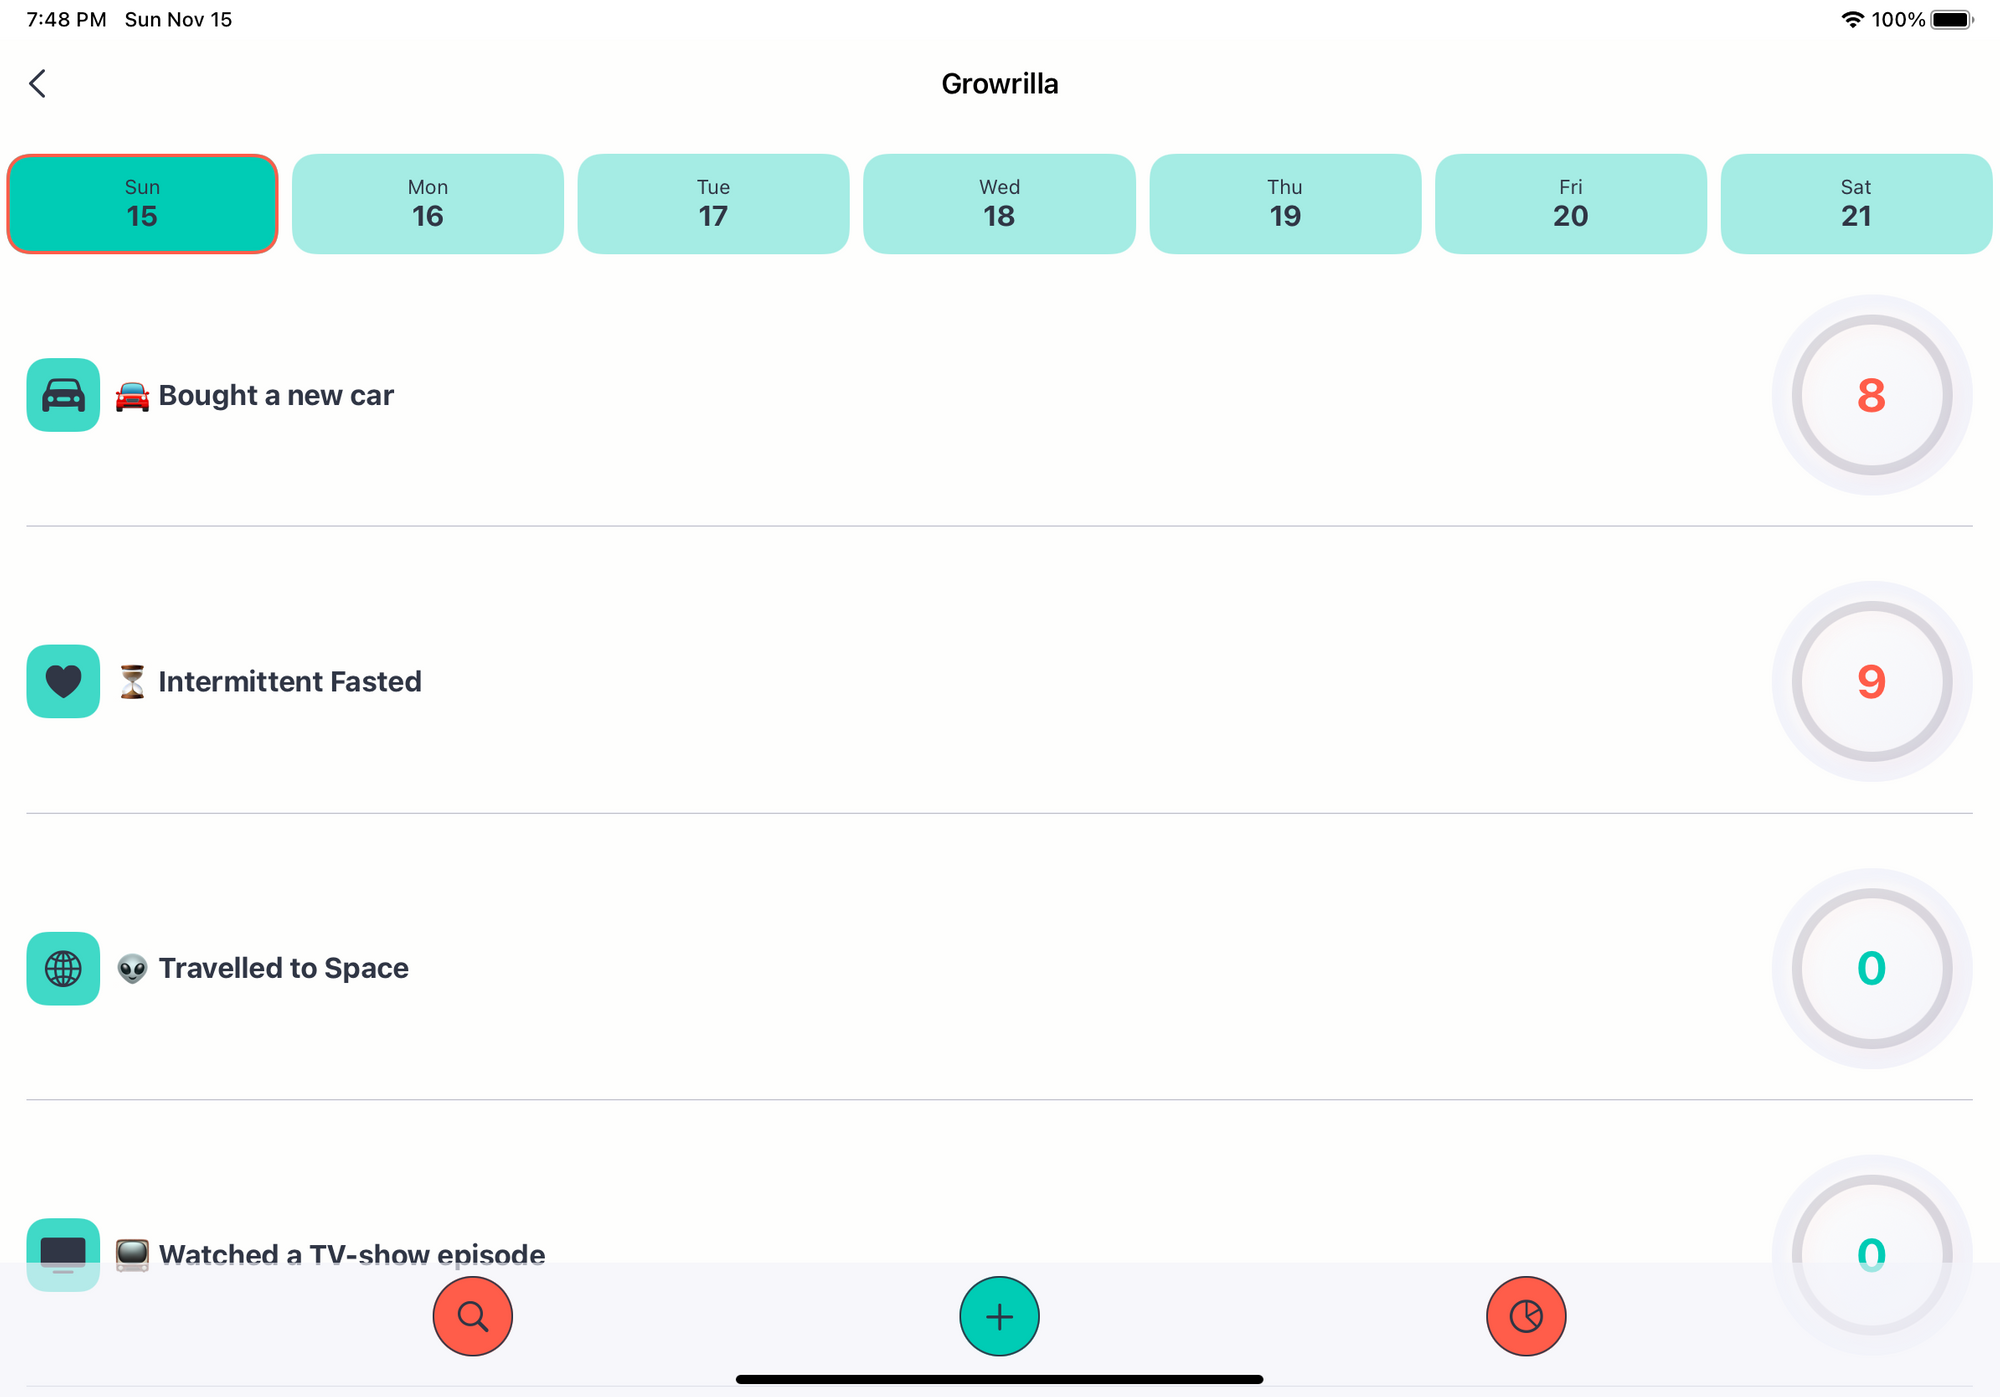This screenshot has width=2000, height=1397.
Task: Select Sunday the 15th
Action: pos(142,203)
